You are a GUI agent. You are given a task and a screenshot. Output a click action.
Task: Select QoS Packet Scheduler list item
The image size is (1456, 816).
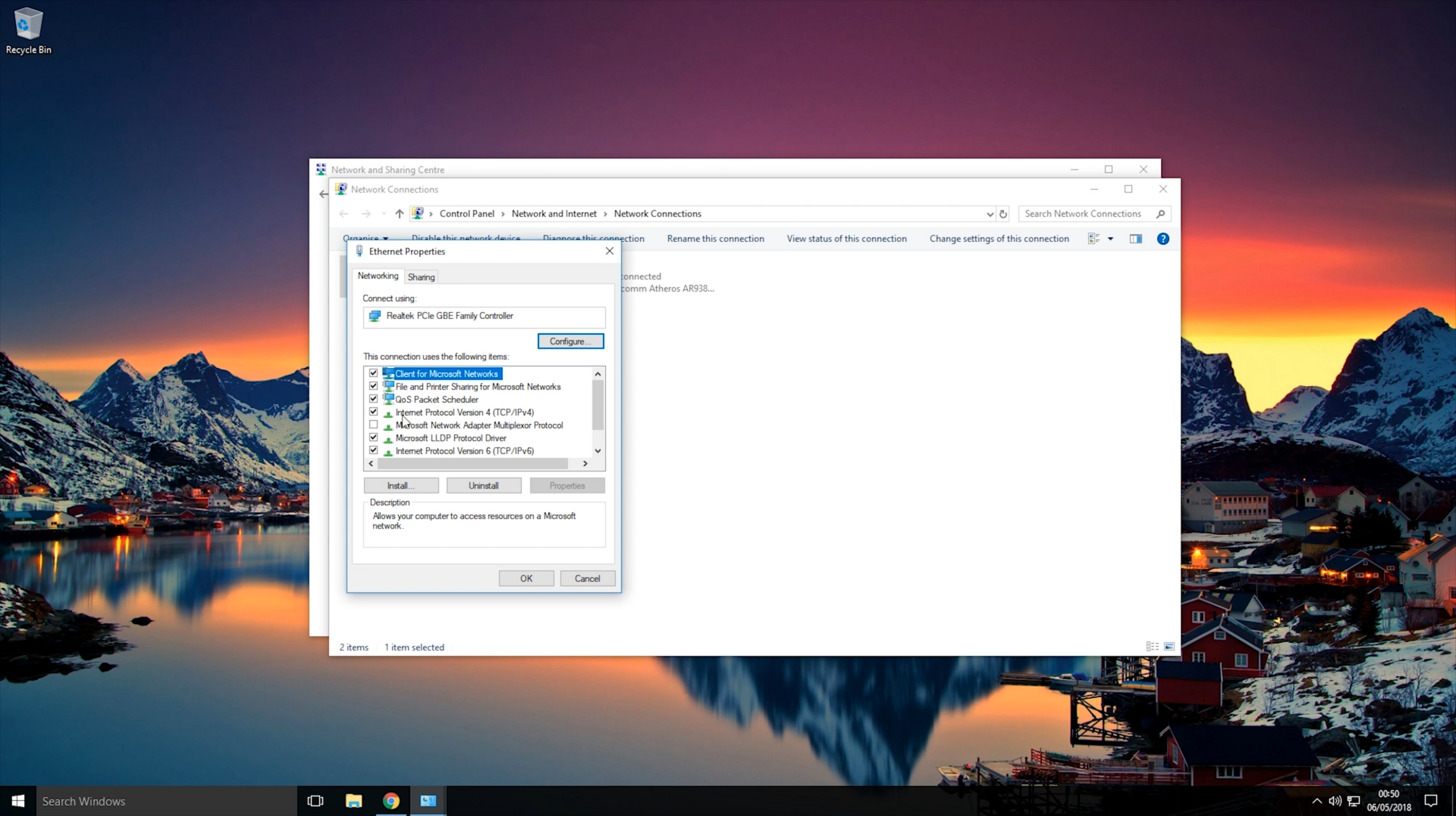click(436, 399)
